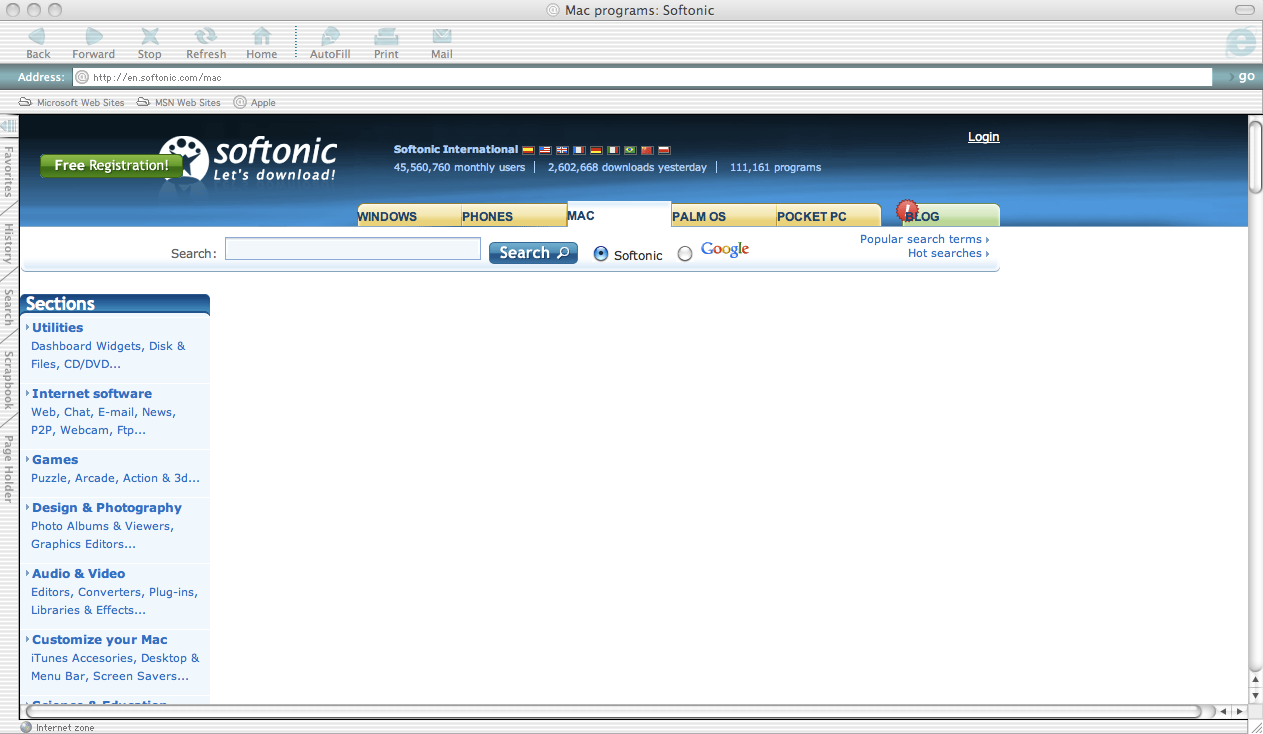Click the Softonic logo
The height and width of the screenshot is (734, 1263).
coord(248,159)
